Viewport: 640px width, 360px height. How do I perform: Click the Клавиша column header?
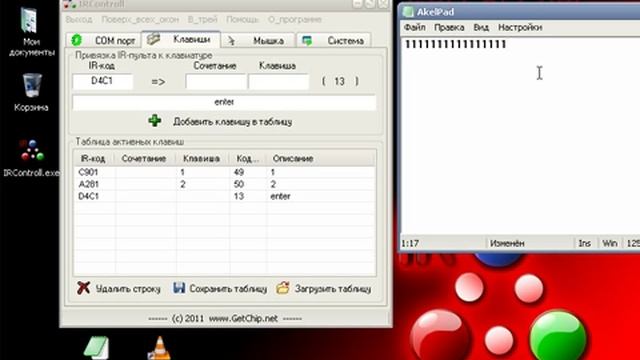point(202,158)
